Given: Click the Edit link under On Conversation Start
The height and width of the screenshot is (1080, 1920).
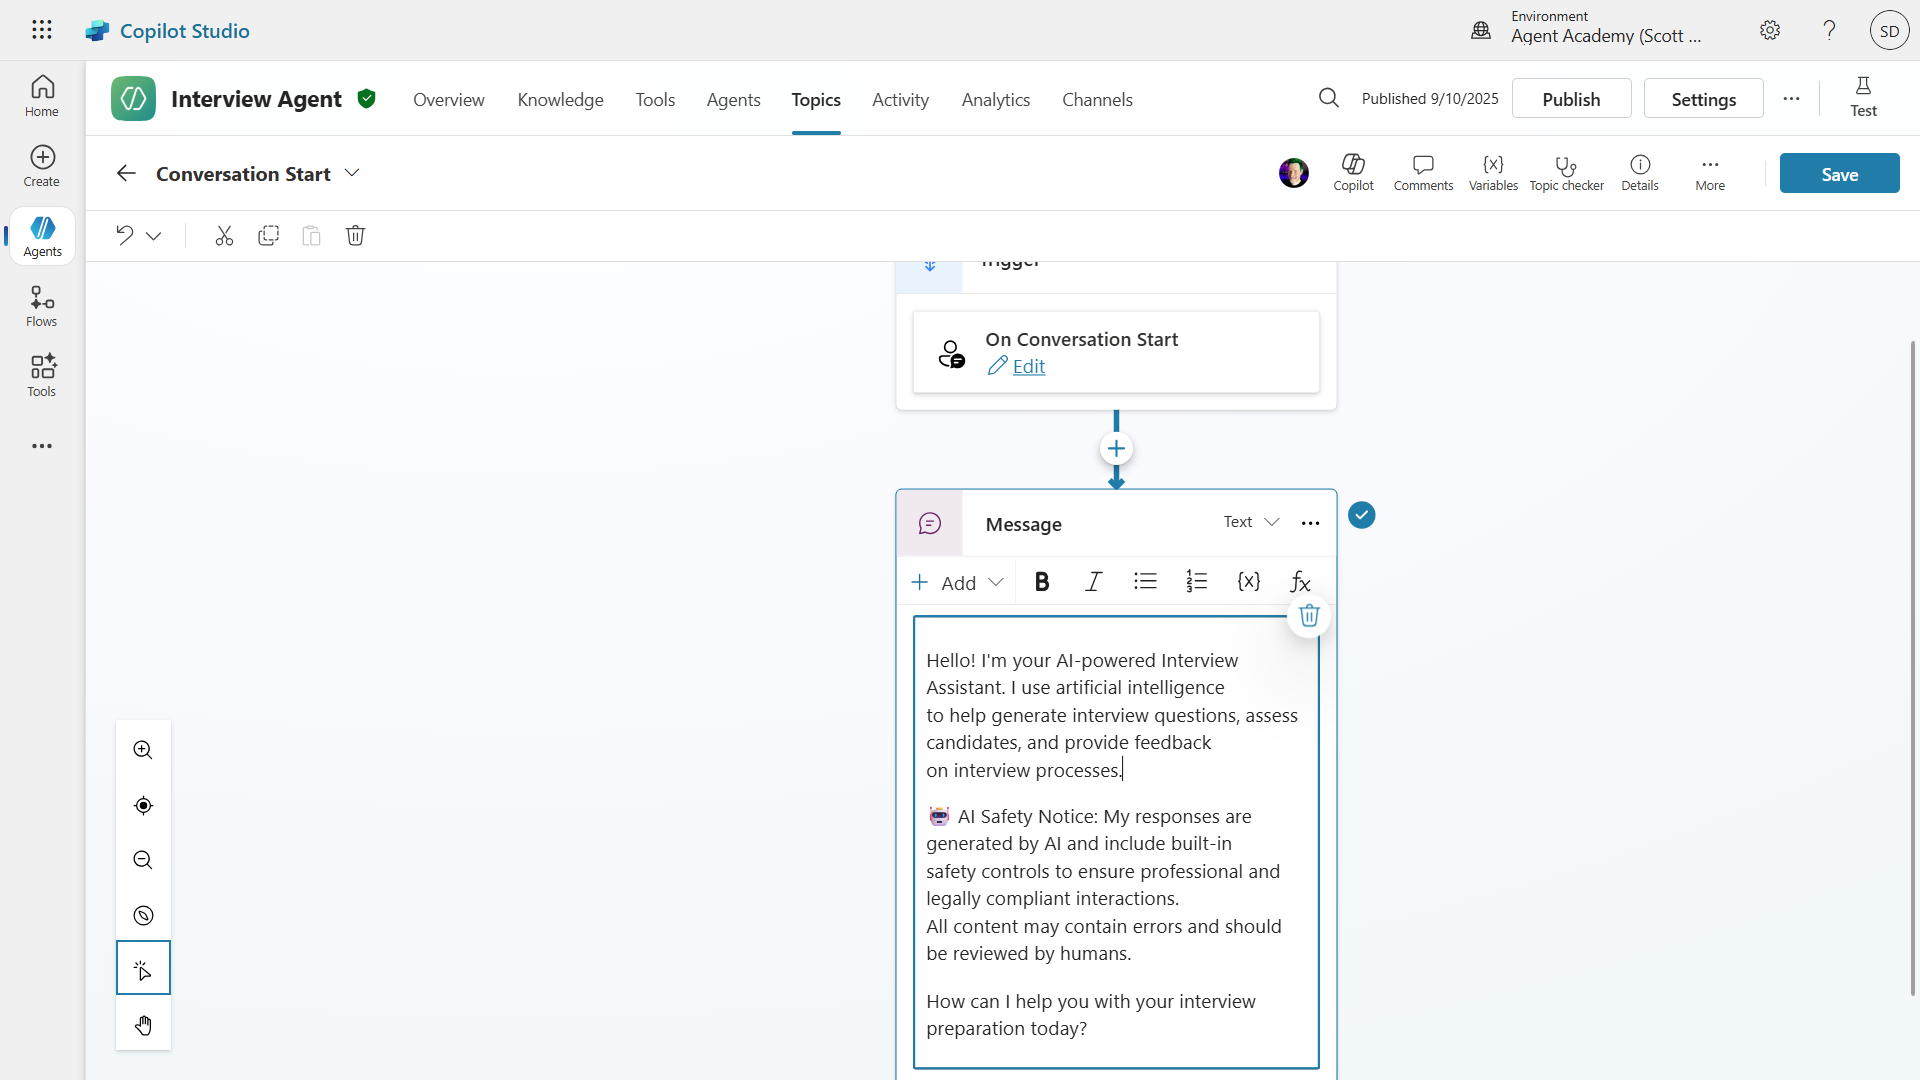Looking at the screenshot, I should click(1028, 367).
